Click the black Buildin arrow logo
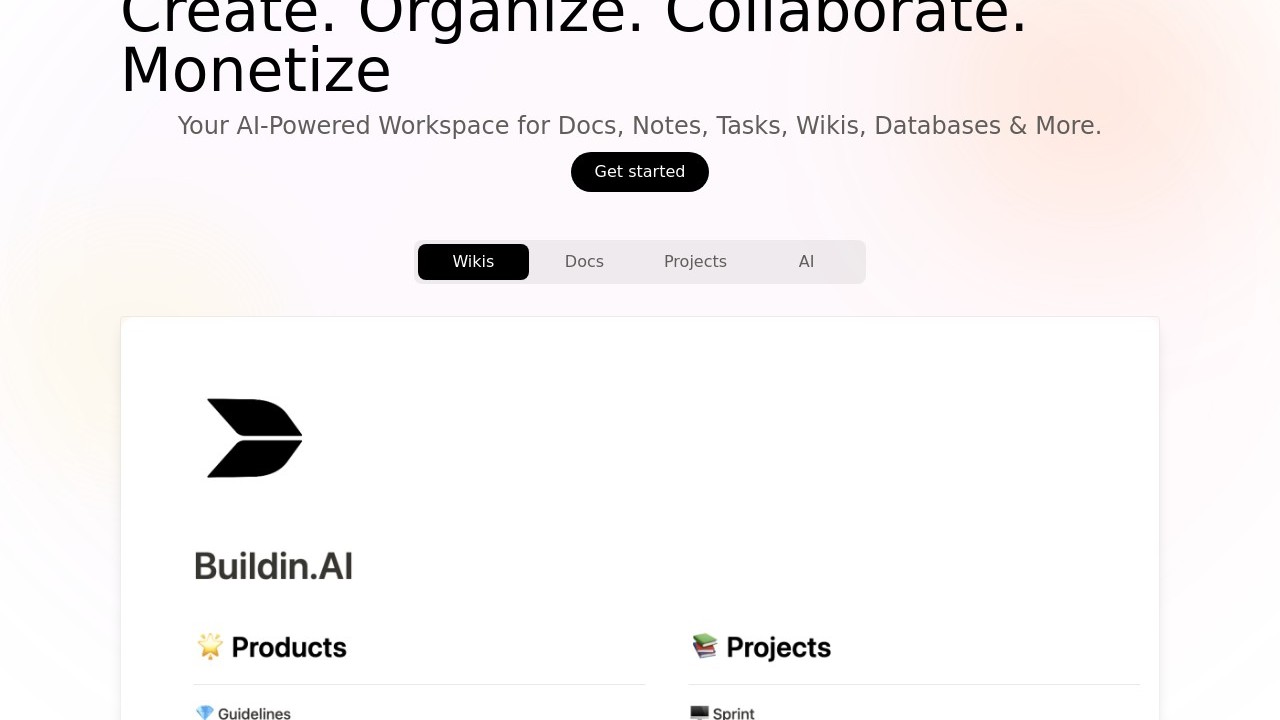This screenshot has height=720, width=1280. [254, 438]
